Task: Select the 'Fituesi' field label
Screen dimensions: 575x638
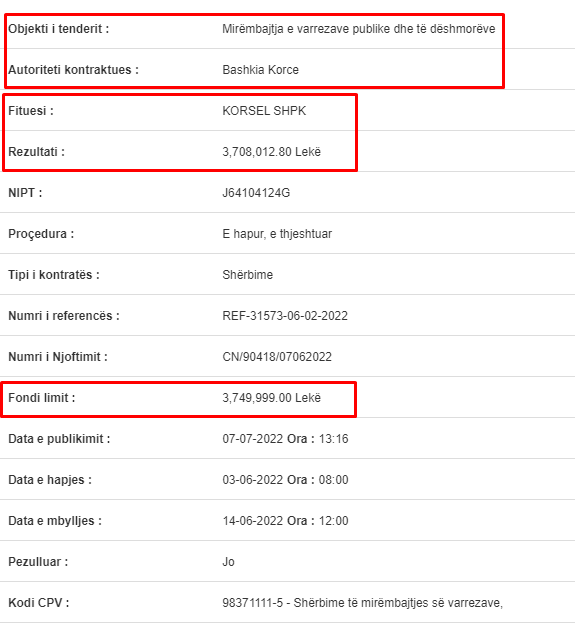Action: tap(31, 111)
